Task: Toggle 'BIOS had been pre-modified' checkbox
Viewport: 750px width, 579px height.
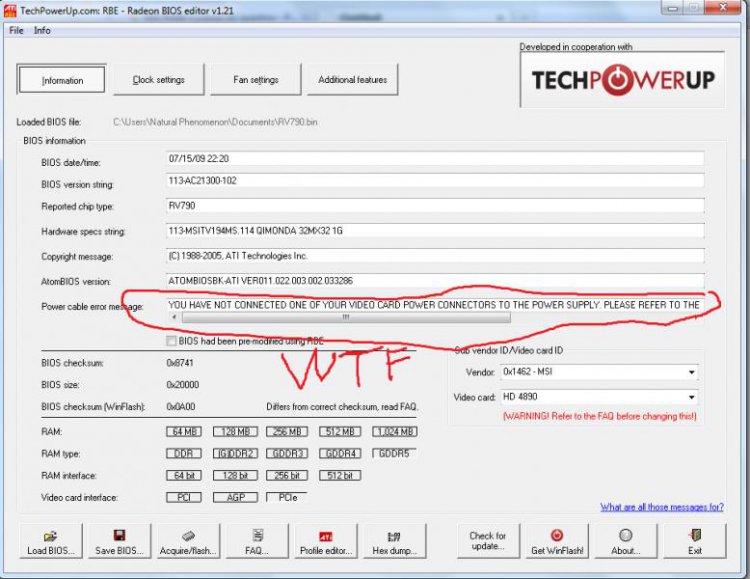Action: coord(171,341)
